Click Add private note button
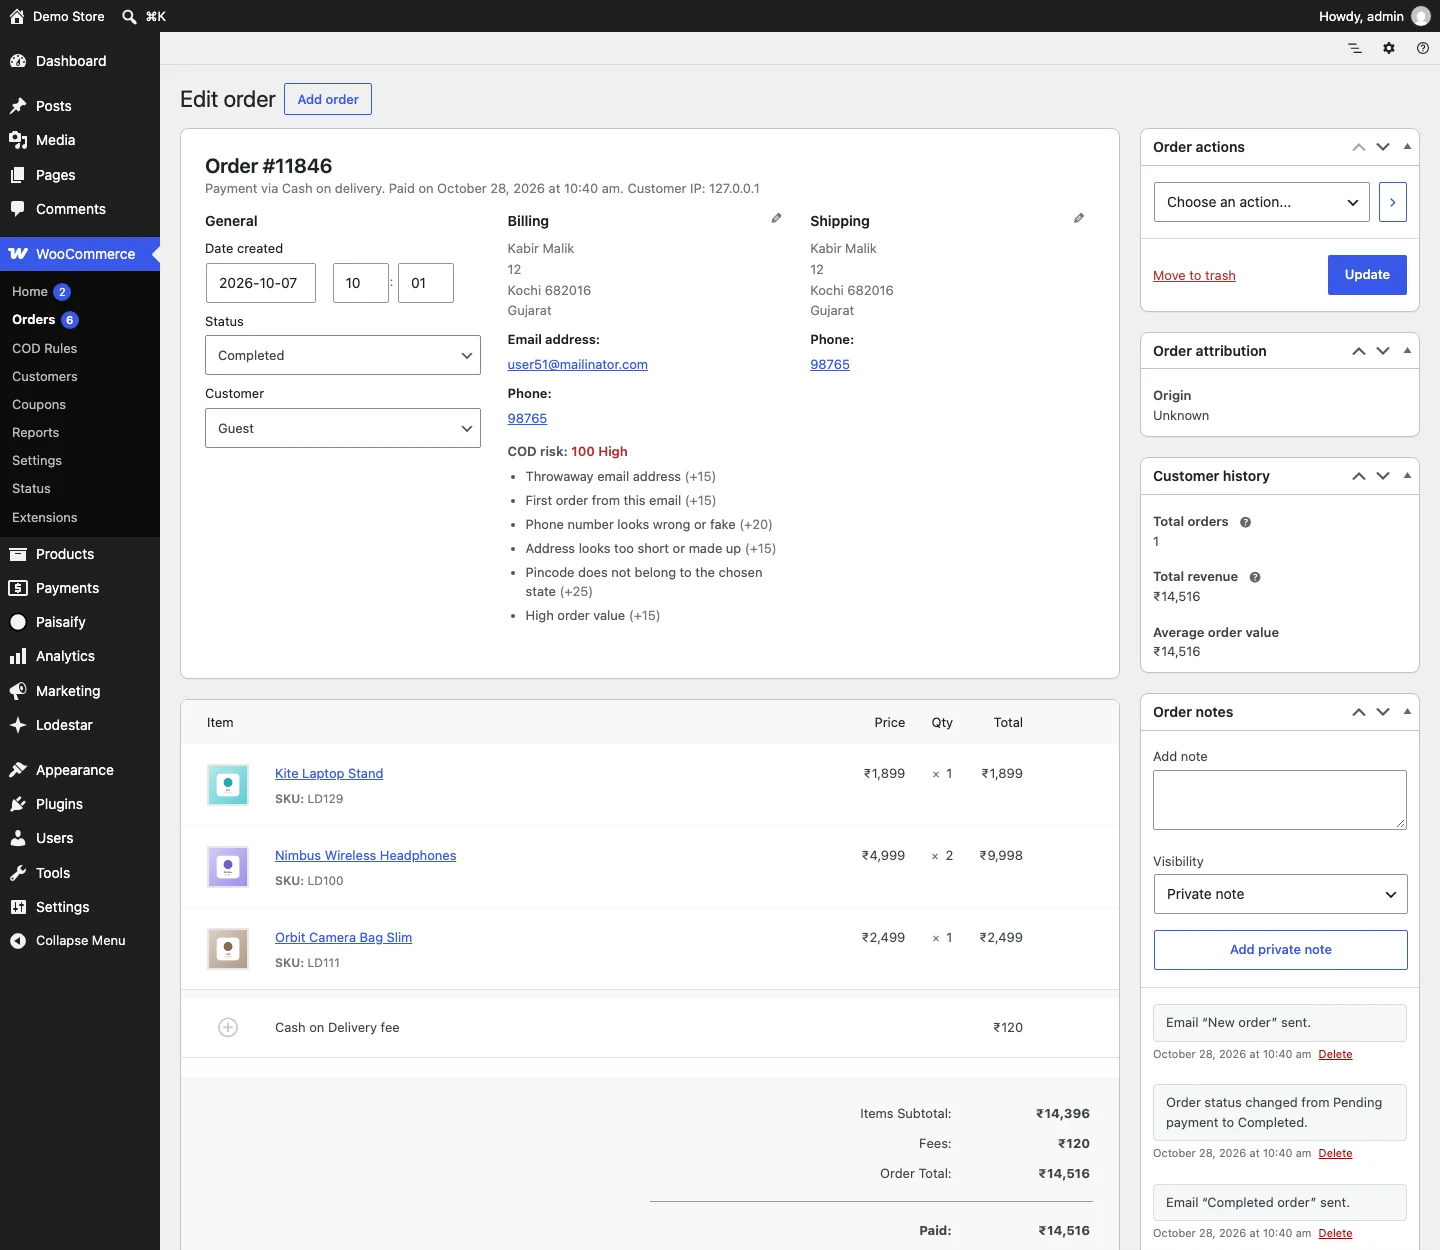The height and width of the screenshot is (1250, 1440). [x=1280, y=950]
